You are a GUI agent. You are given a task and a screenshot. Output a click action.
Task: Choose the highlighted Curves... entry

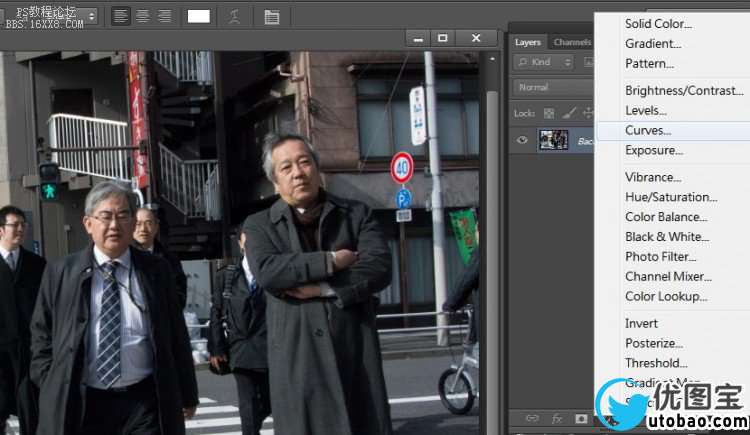[x=673, y=130]
